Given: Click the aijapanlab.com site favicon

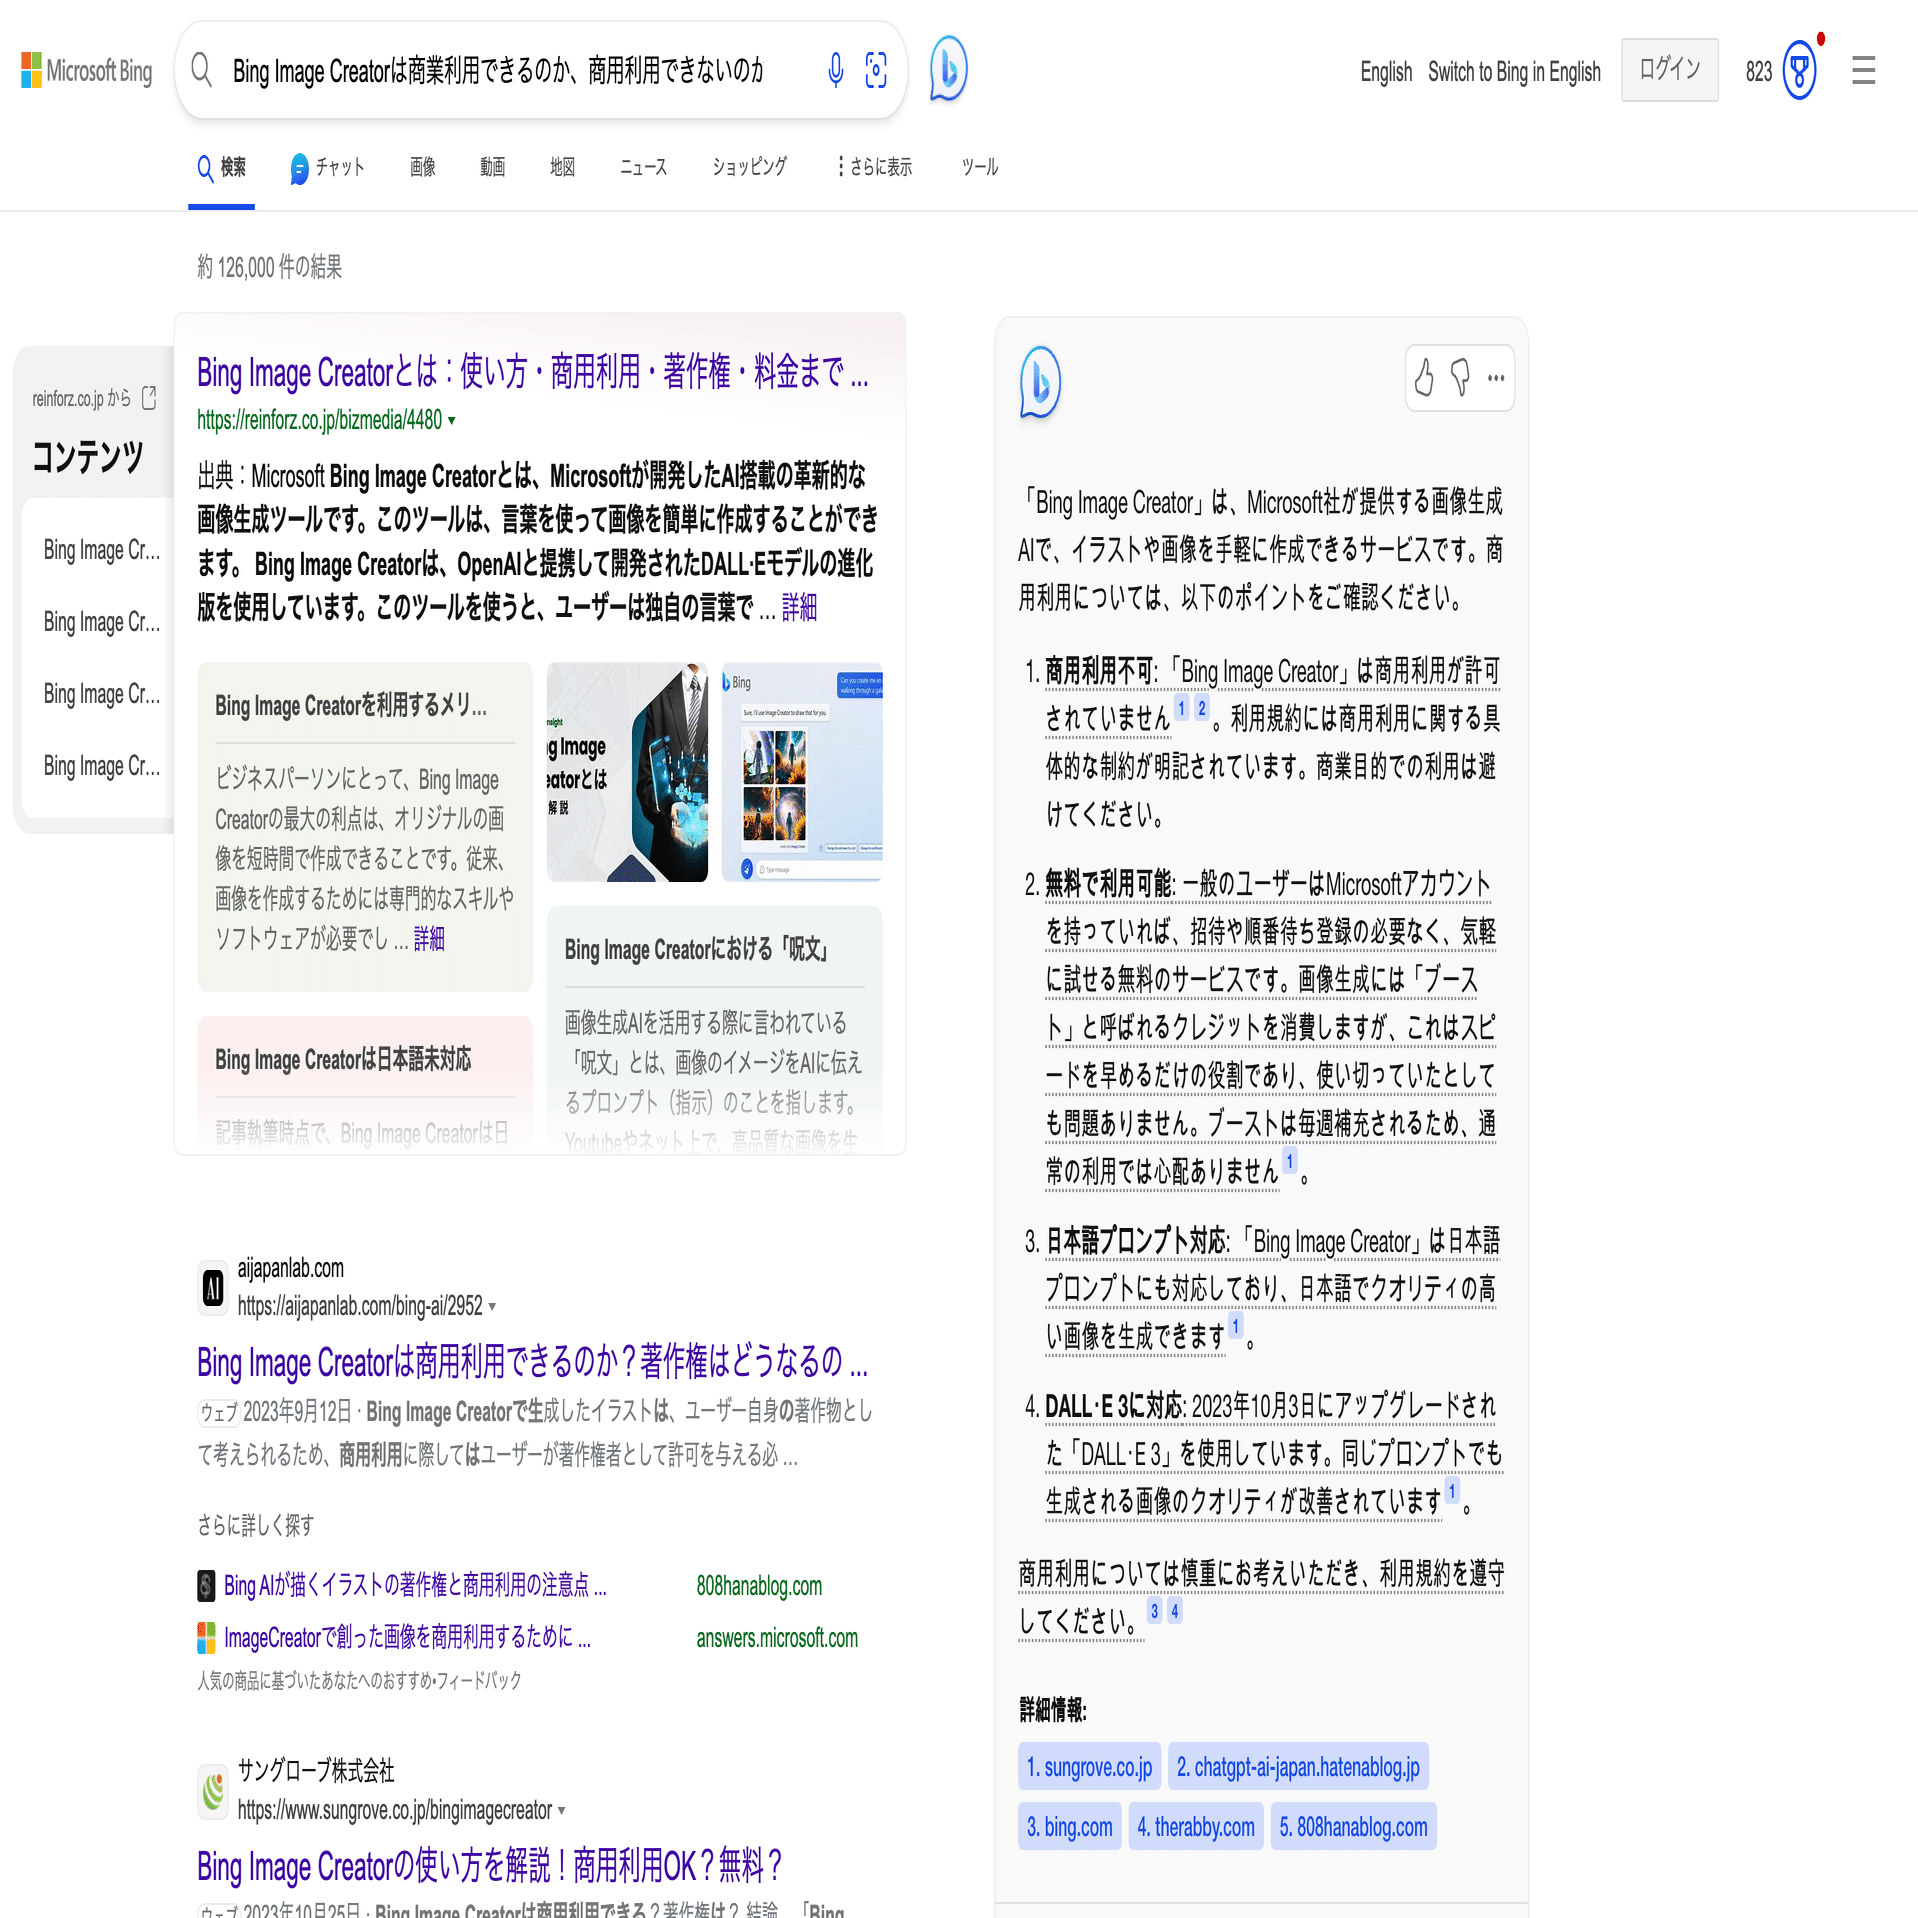Looking at the screenshot, I should 213,1287.
